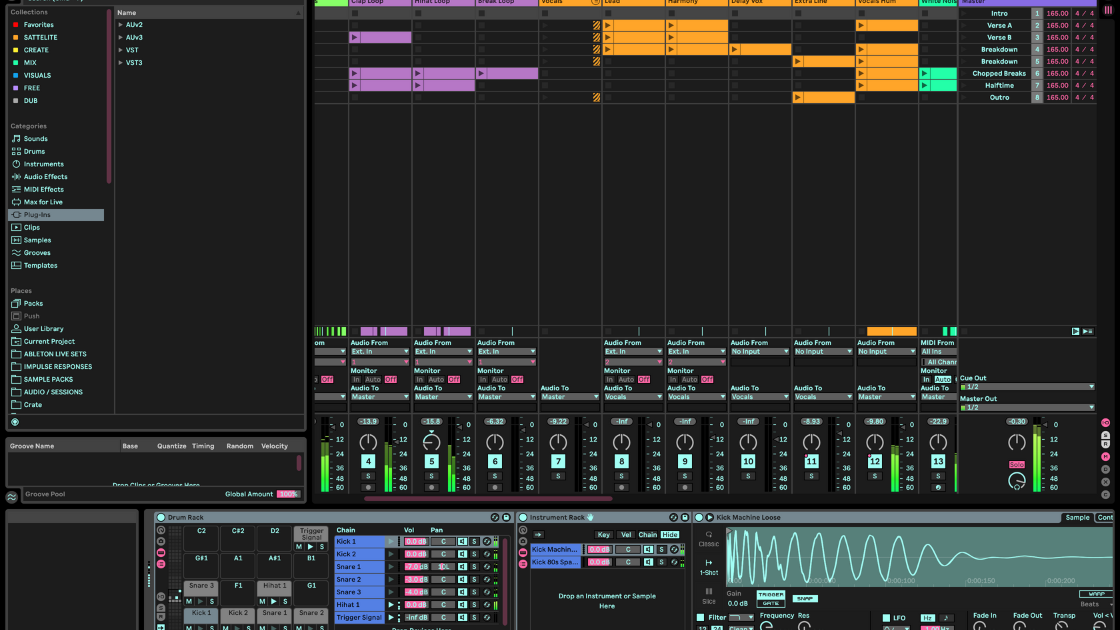Adjust the track 5 pan knob
Screen dimensions: 1120x630
pos(431,441)
